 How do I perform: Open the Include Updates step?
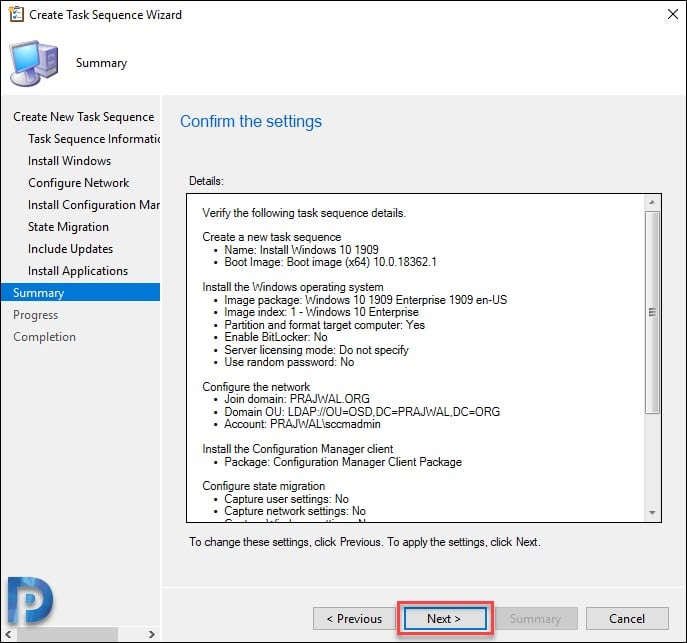coord(71,249)
